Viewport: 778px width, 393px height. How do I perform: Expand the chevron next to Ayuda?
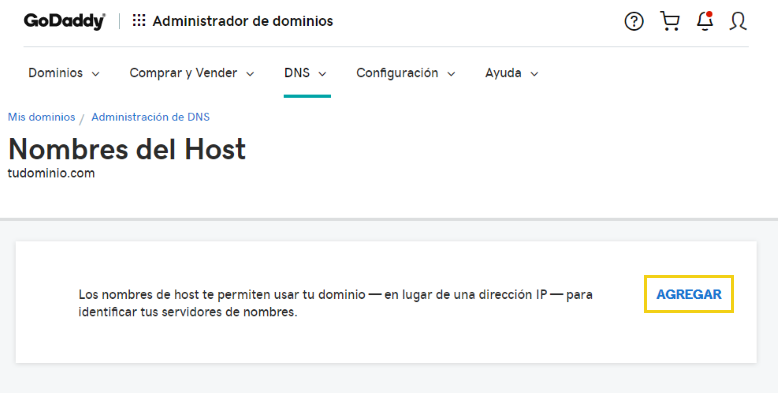pos(534,74)
